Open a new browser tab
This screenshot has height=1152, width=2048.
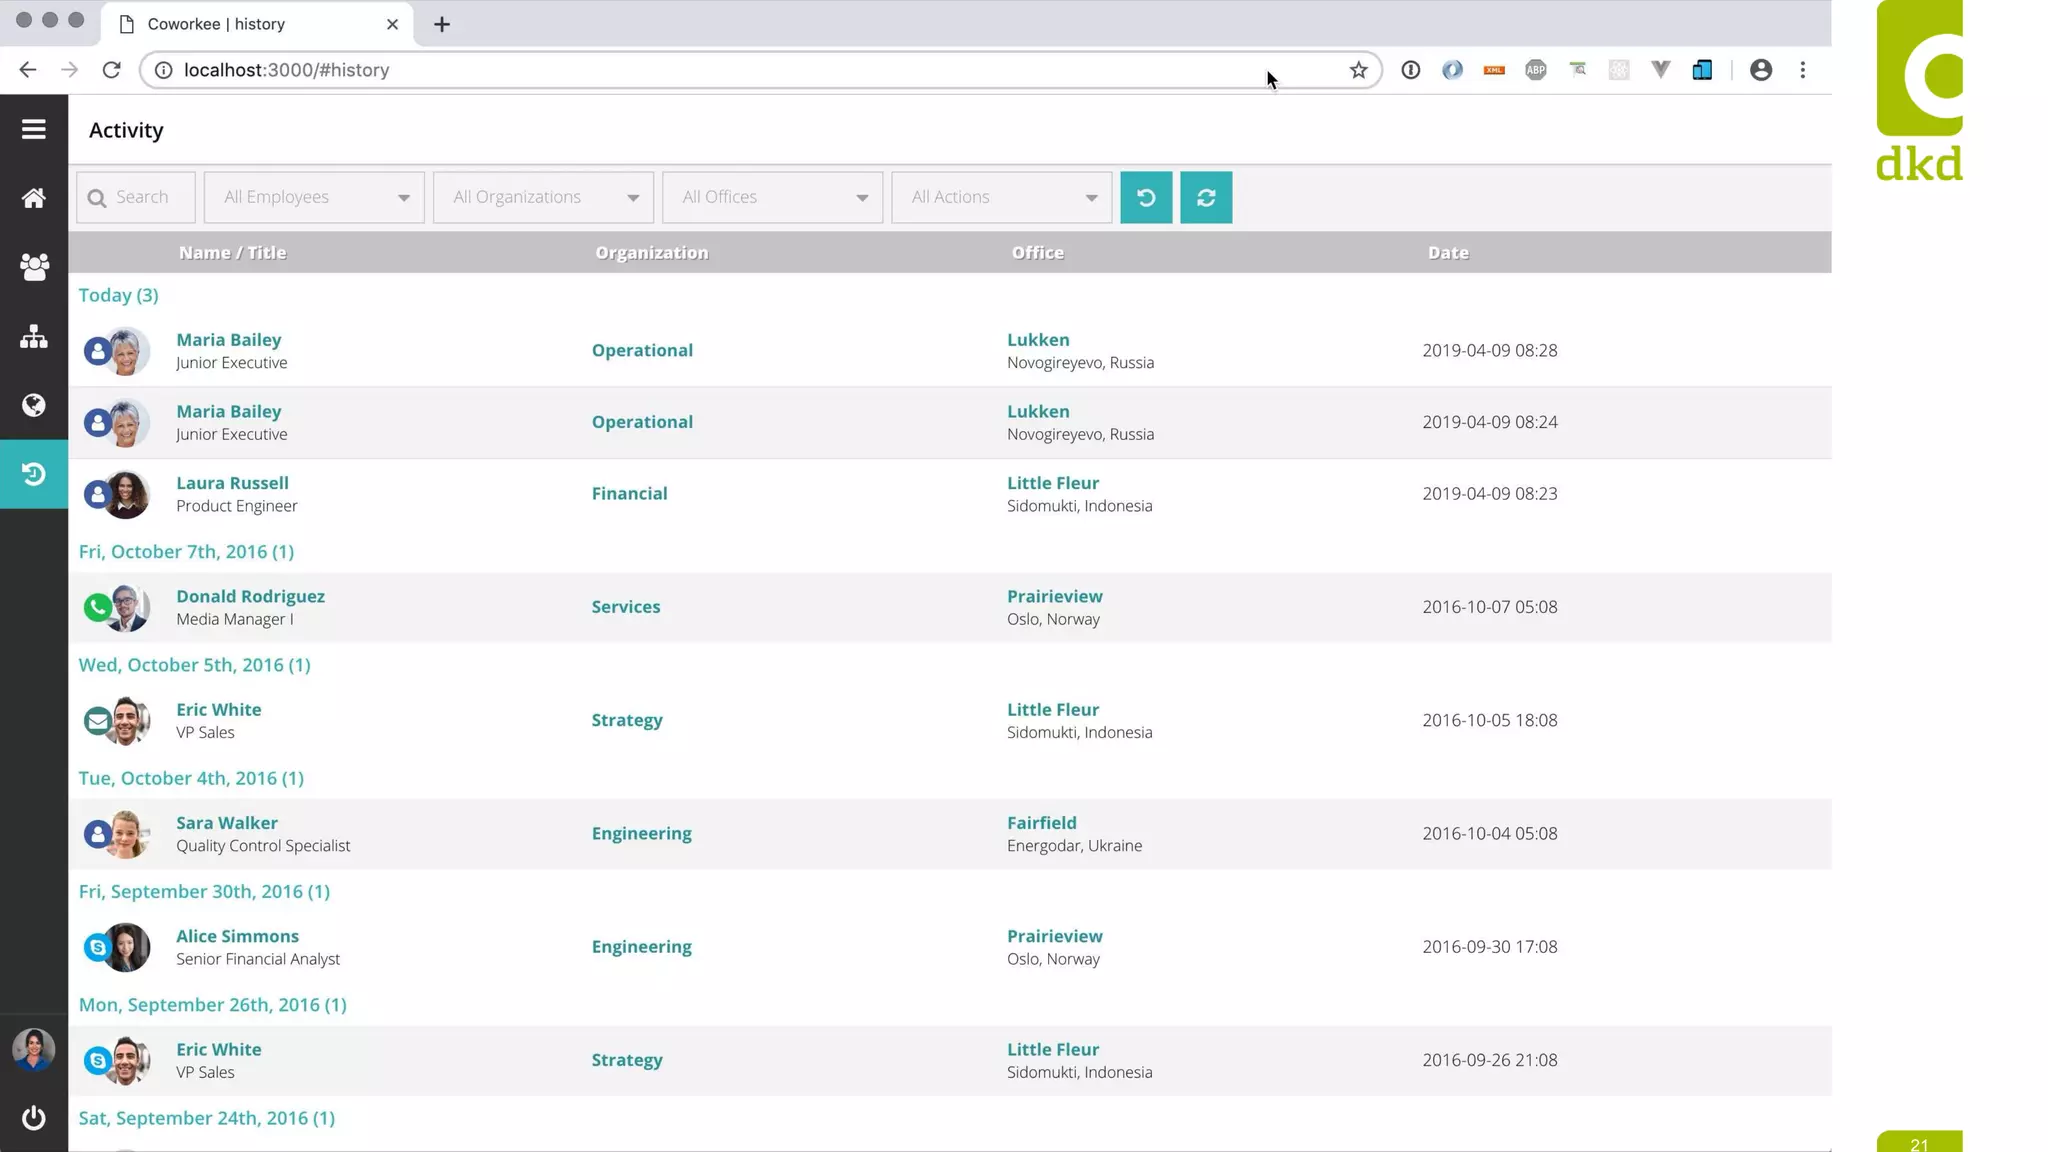coord(442,24)
